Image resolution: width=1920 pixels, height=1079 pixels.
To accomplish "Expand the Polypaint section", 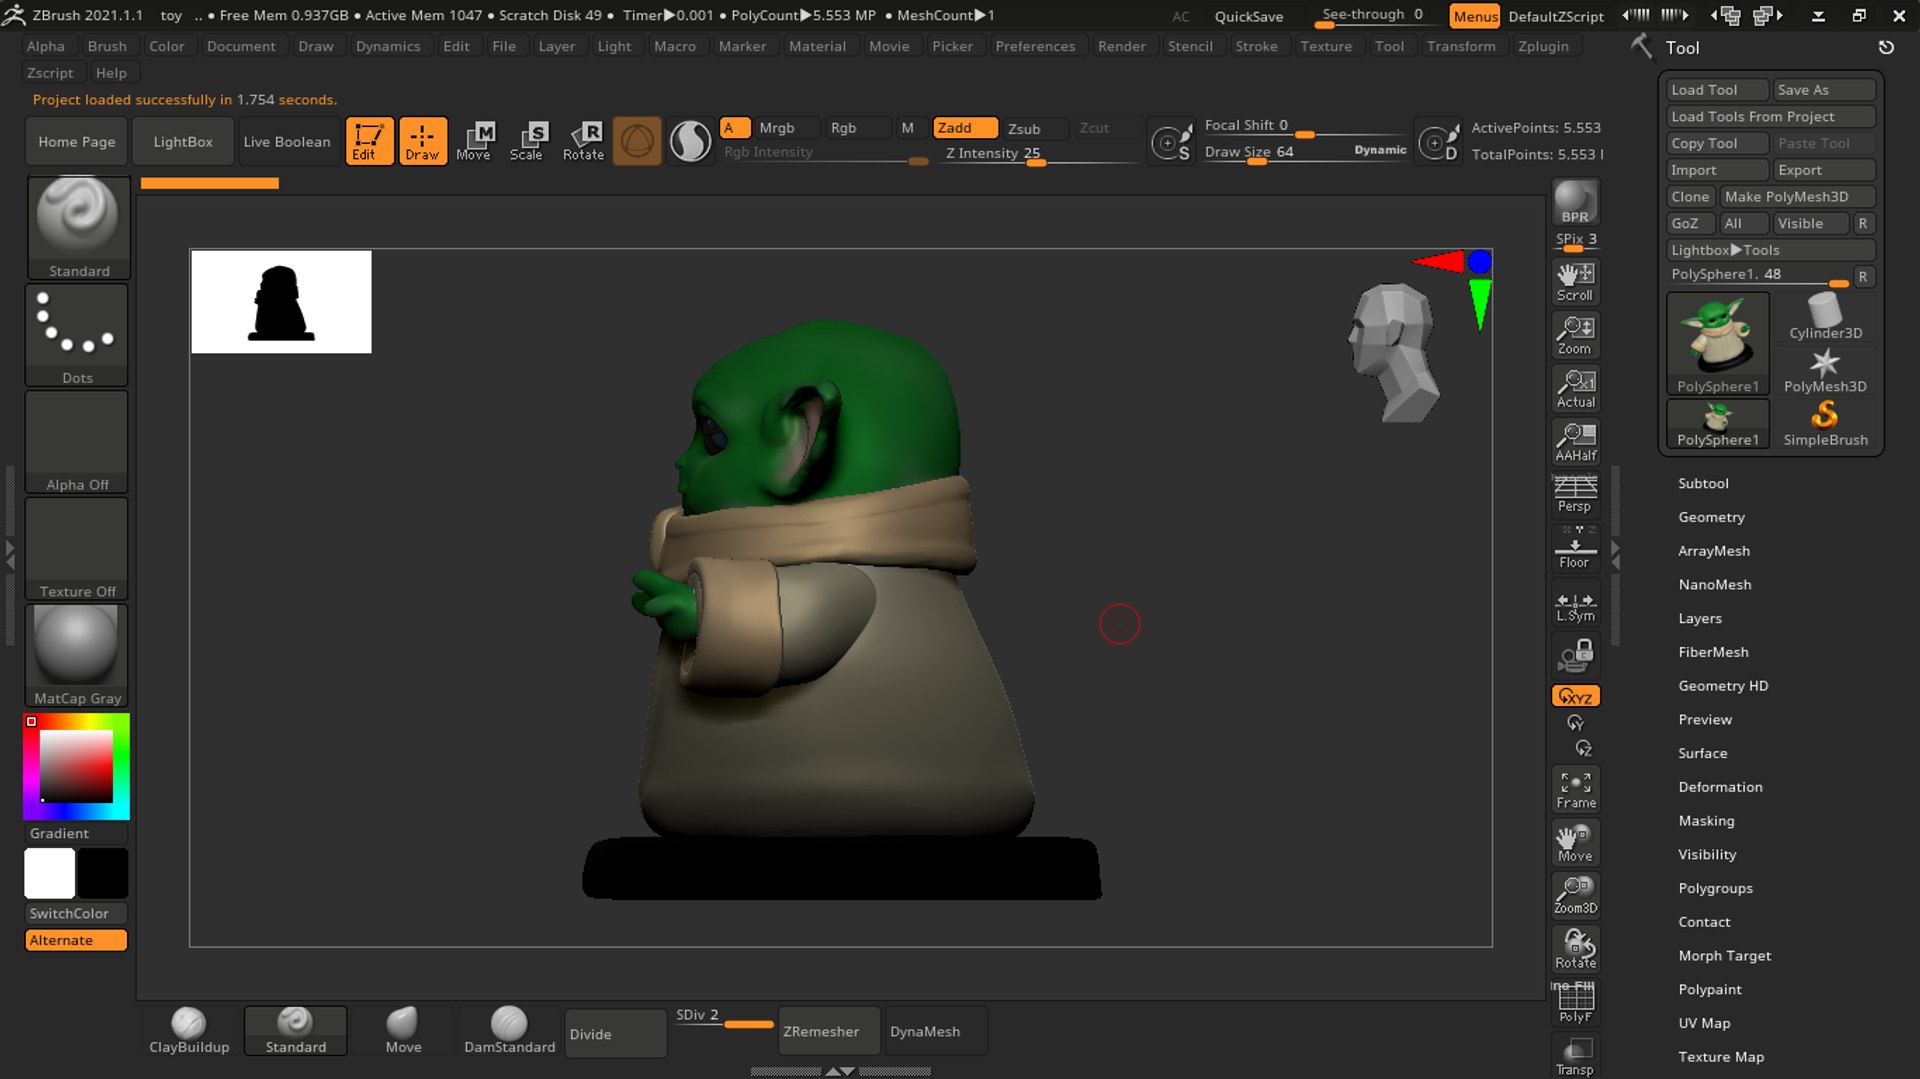I will click(x=1710, y=989).
